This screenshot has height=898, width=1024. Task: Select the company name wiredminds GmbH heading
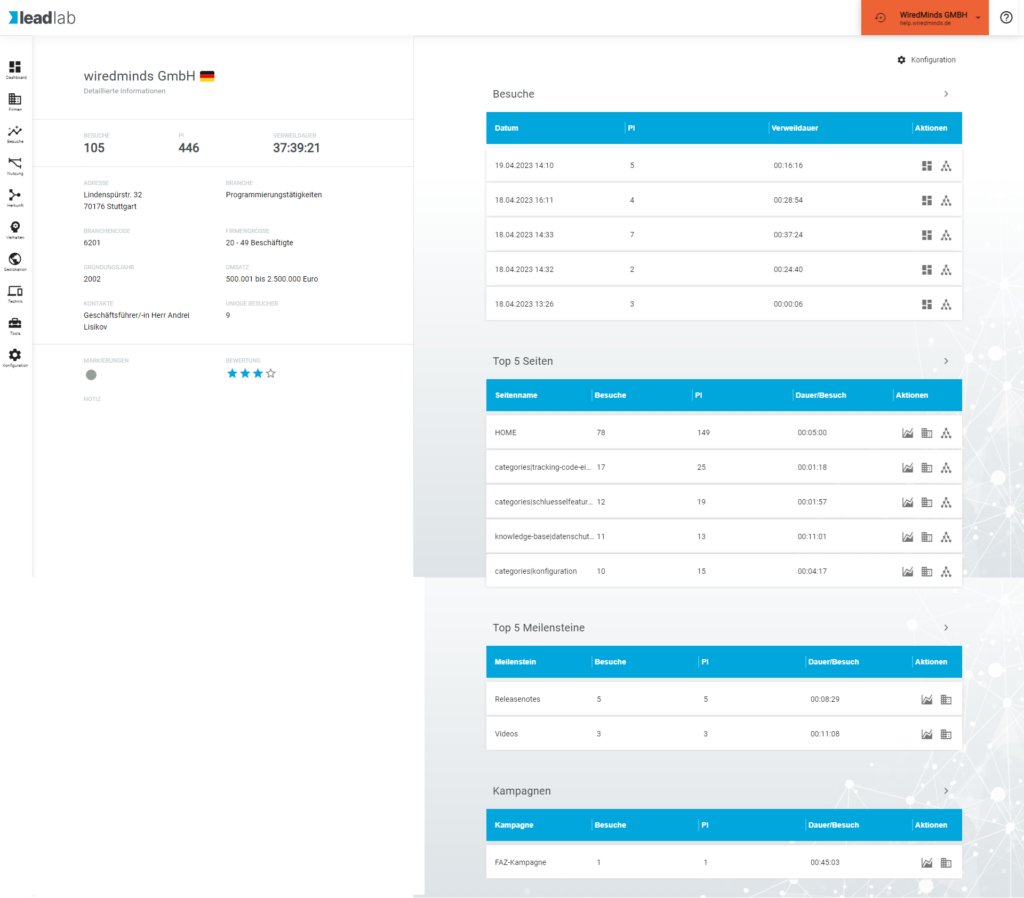[x=139, y=76]
